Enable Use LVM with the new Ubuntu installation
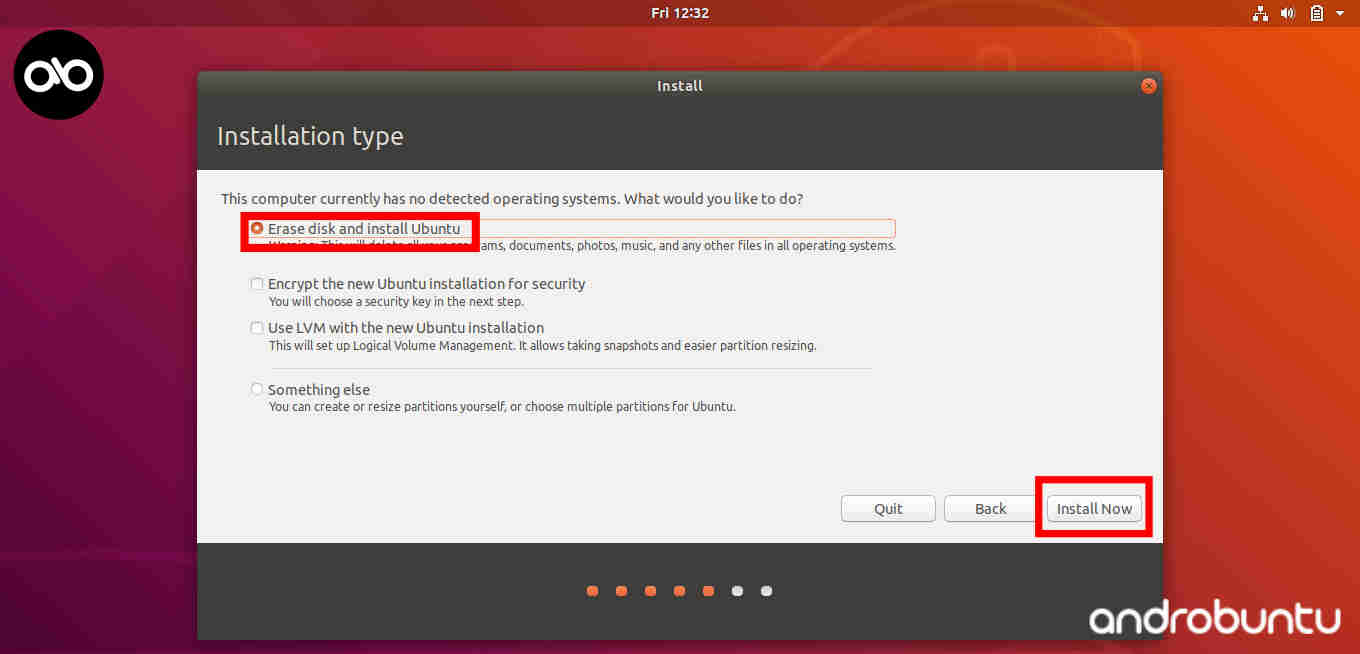The width and height of the screenshot is (1360, 654). (256, 327)
